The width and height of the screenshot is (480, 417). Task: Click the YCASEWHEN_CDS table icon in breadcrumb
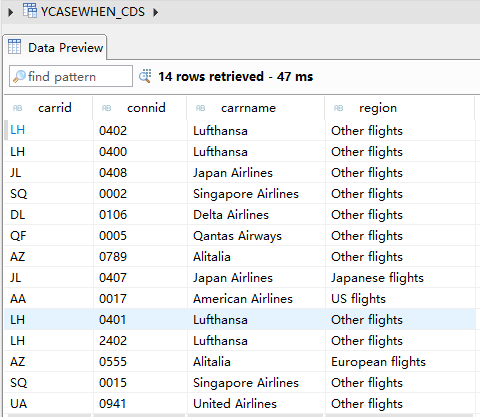(x=30, y=11)
